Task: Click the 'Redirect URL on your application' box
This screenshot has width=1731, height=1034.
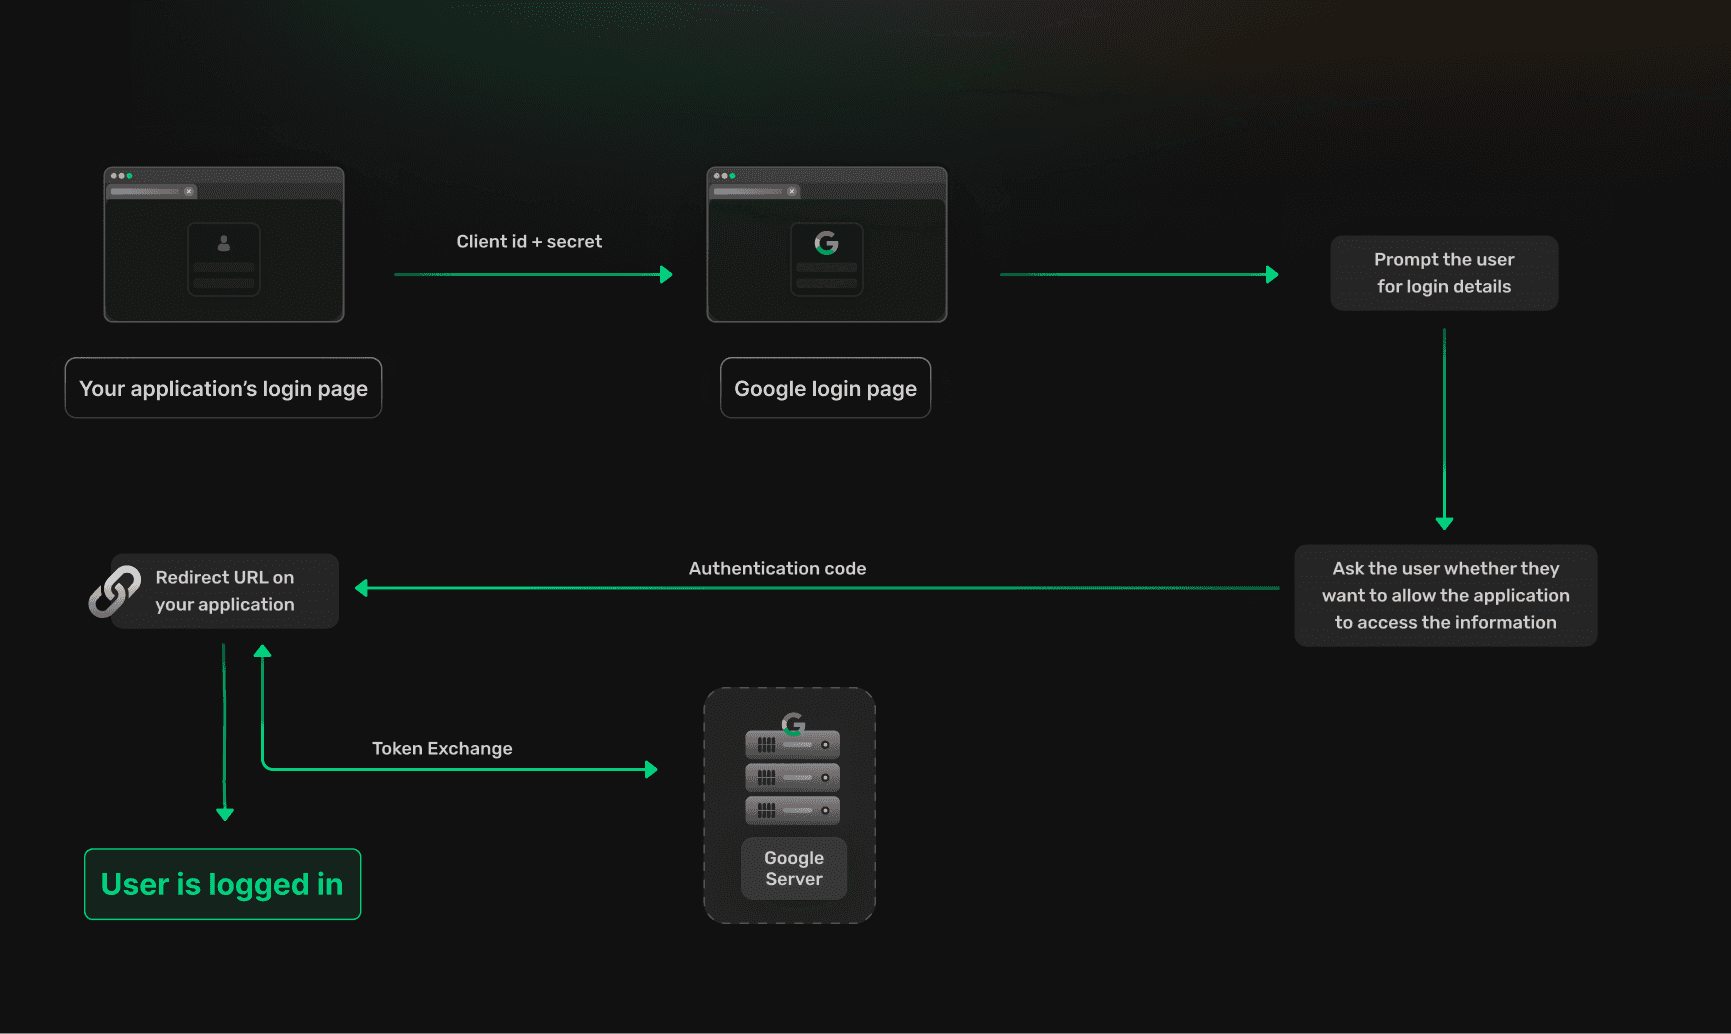Action: pos(225,591)
